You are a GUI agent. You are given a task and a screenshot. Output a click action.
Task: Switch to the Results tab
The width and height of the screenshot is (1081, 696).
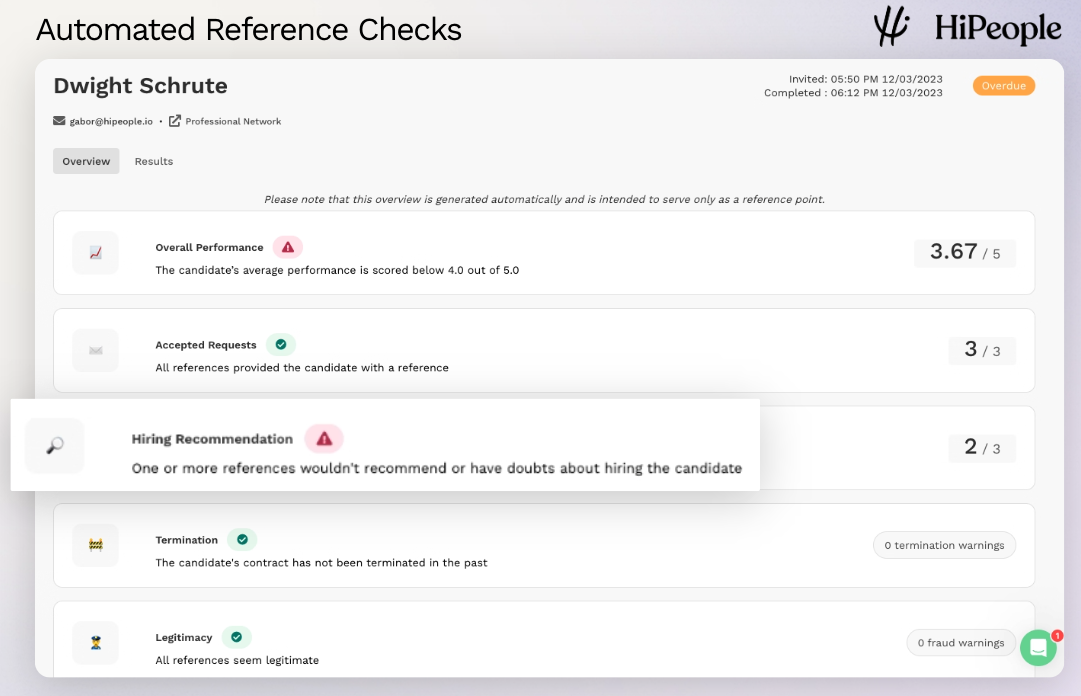154,161
